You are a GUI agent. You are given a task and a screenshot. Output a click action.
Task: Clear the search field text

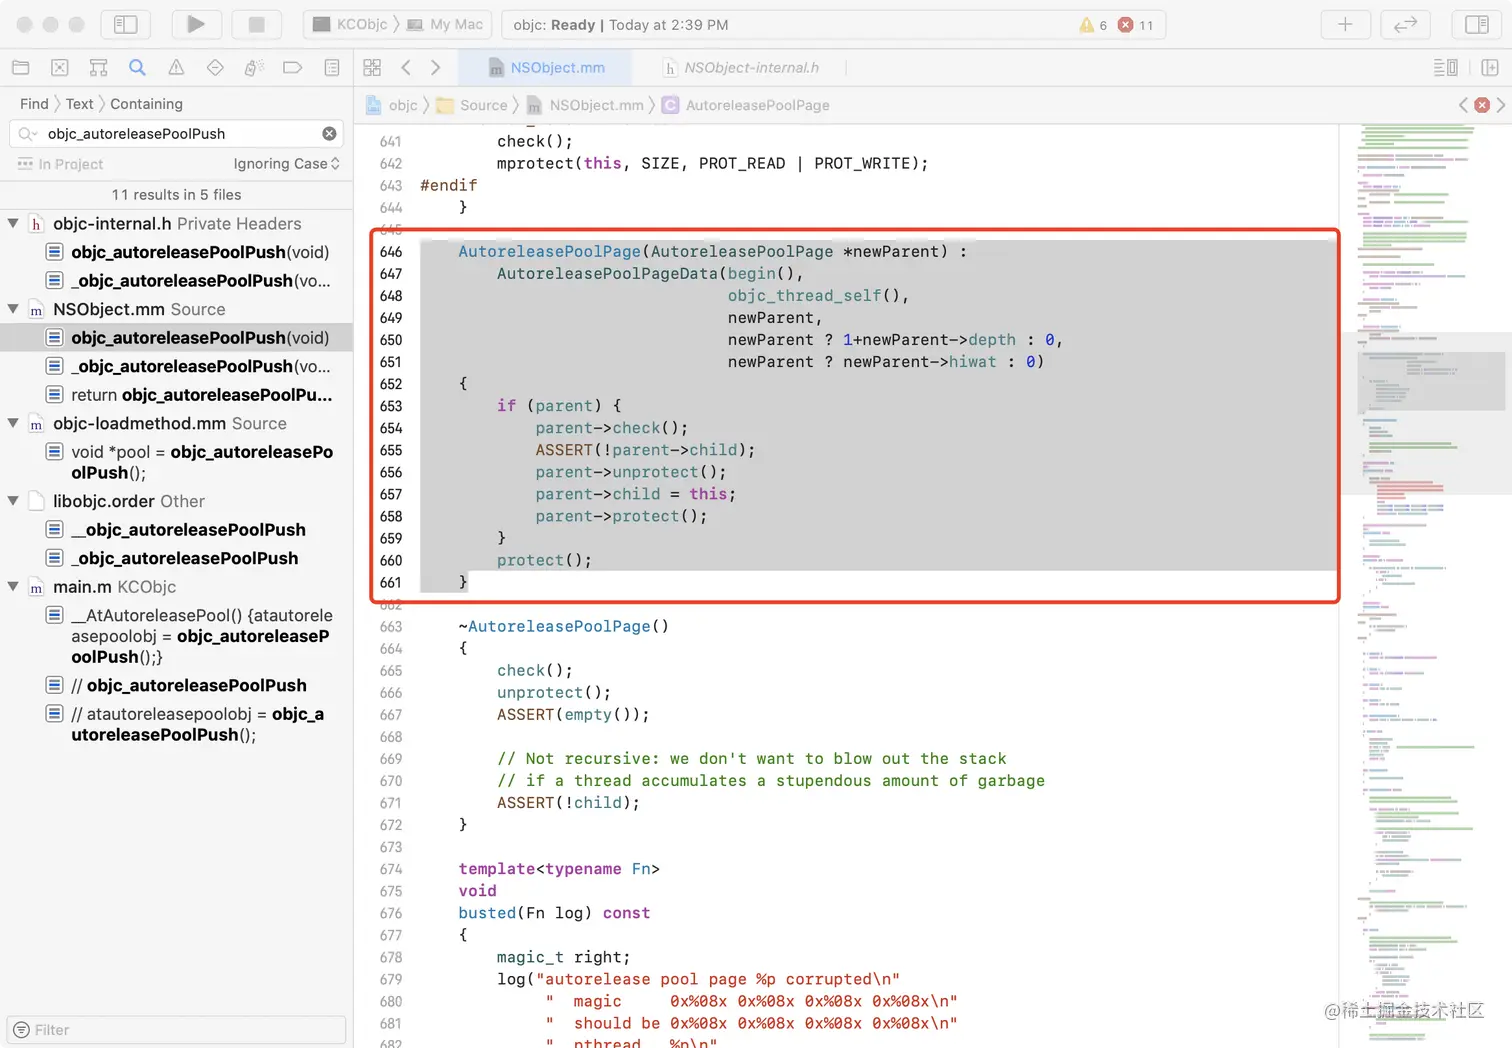point(329,134)
